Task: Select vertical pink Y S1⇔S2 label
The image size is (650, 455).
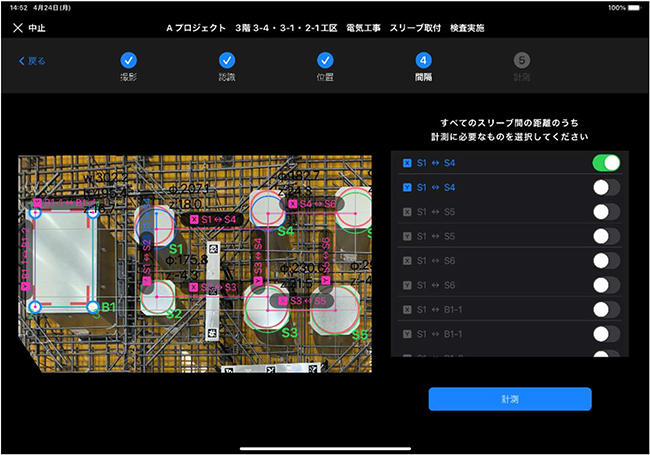Action: pos(147,262)
